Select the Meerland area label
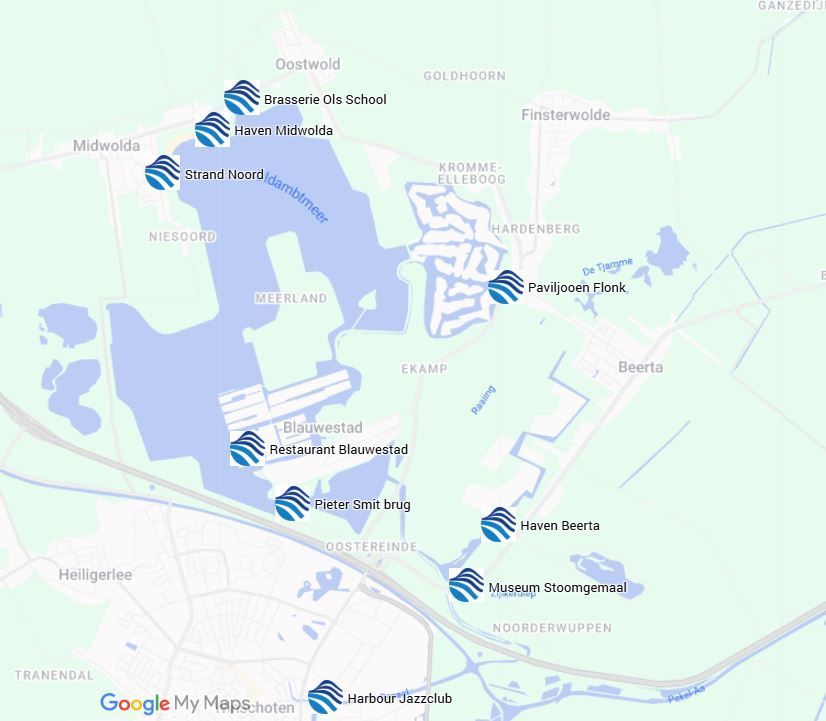The height and width of the screenshot is (721, 826). click(291, 298)
